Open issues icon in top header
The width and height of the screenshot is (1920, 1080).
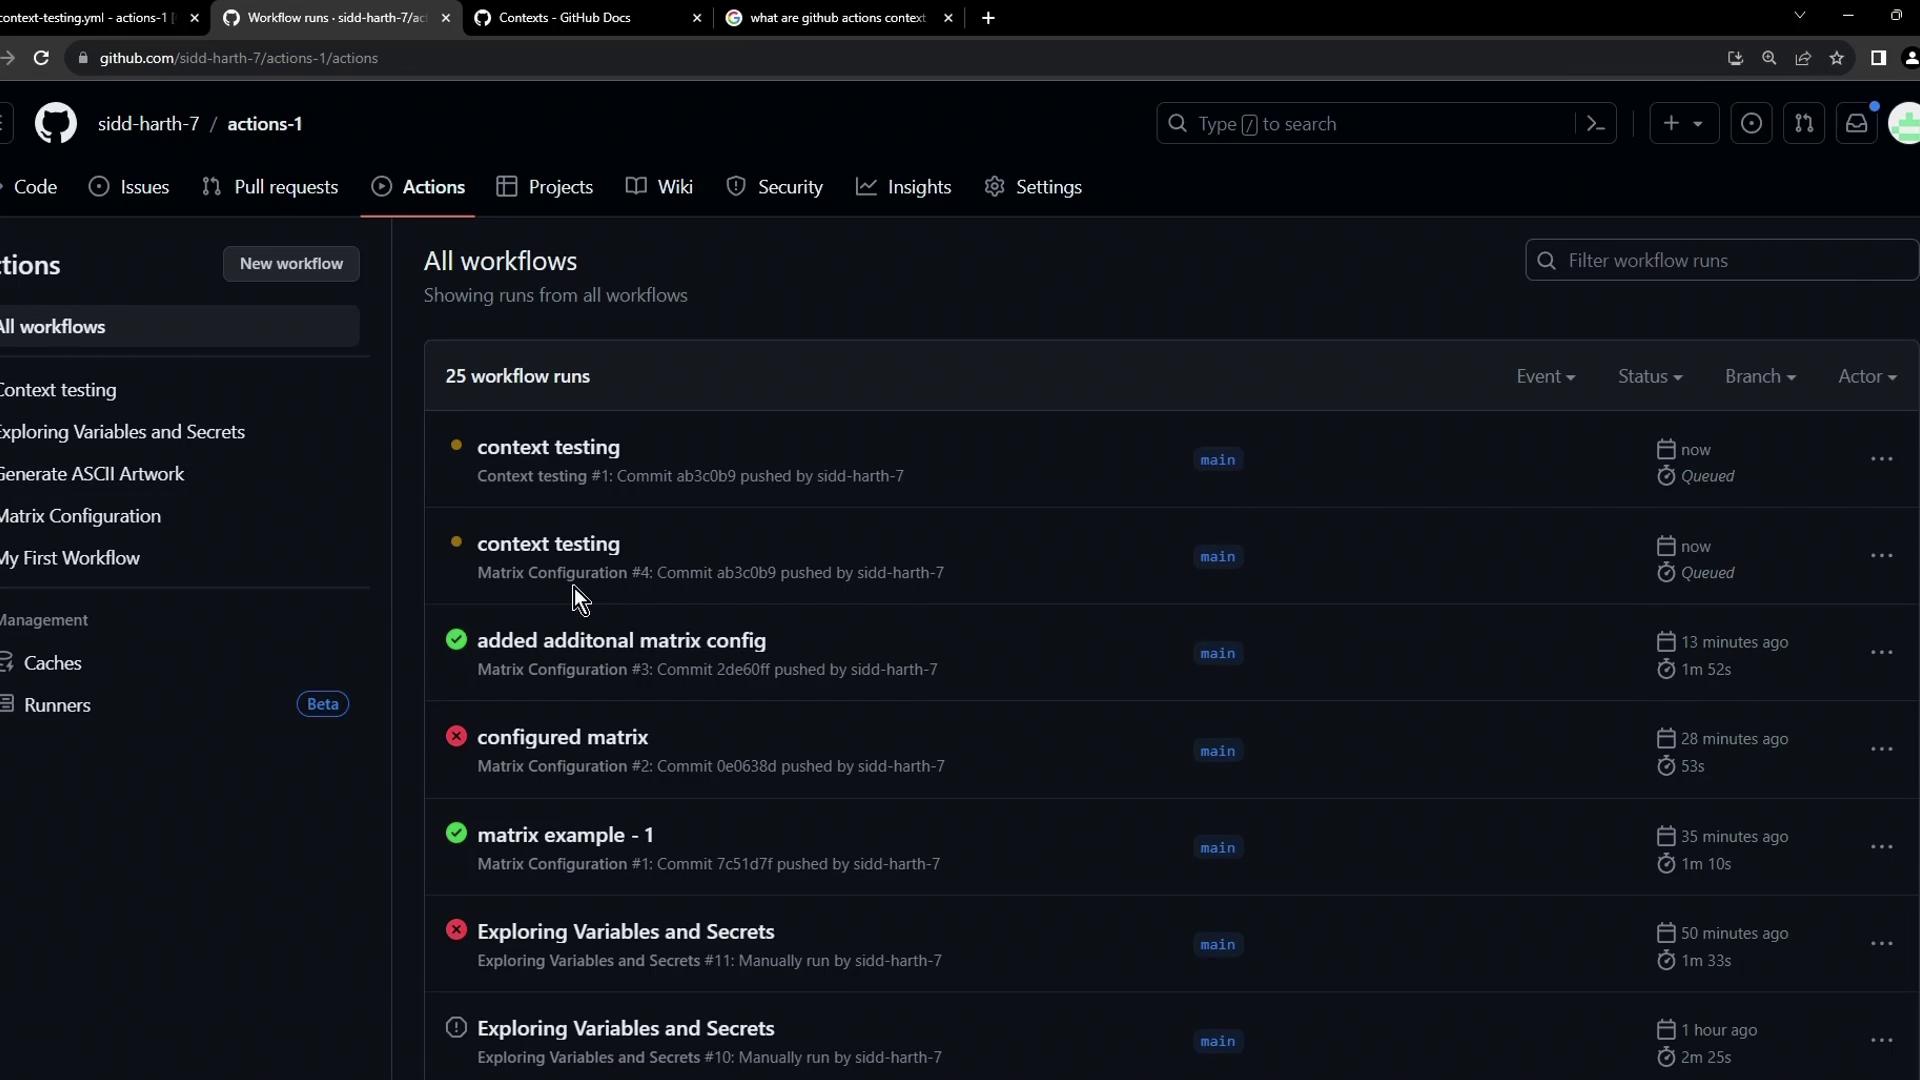click(1751, 124)
